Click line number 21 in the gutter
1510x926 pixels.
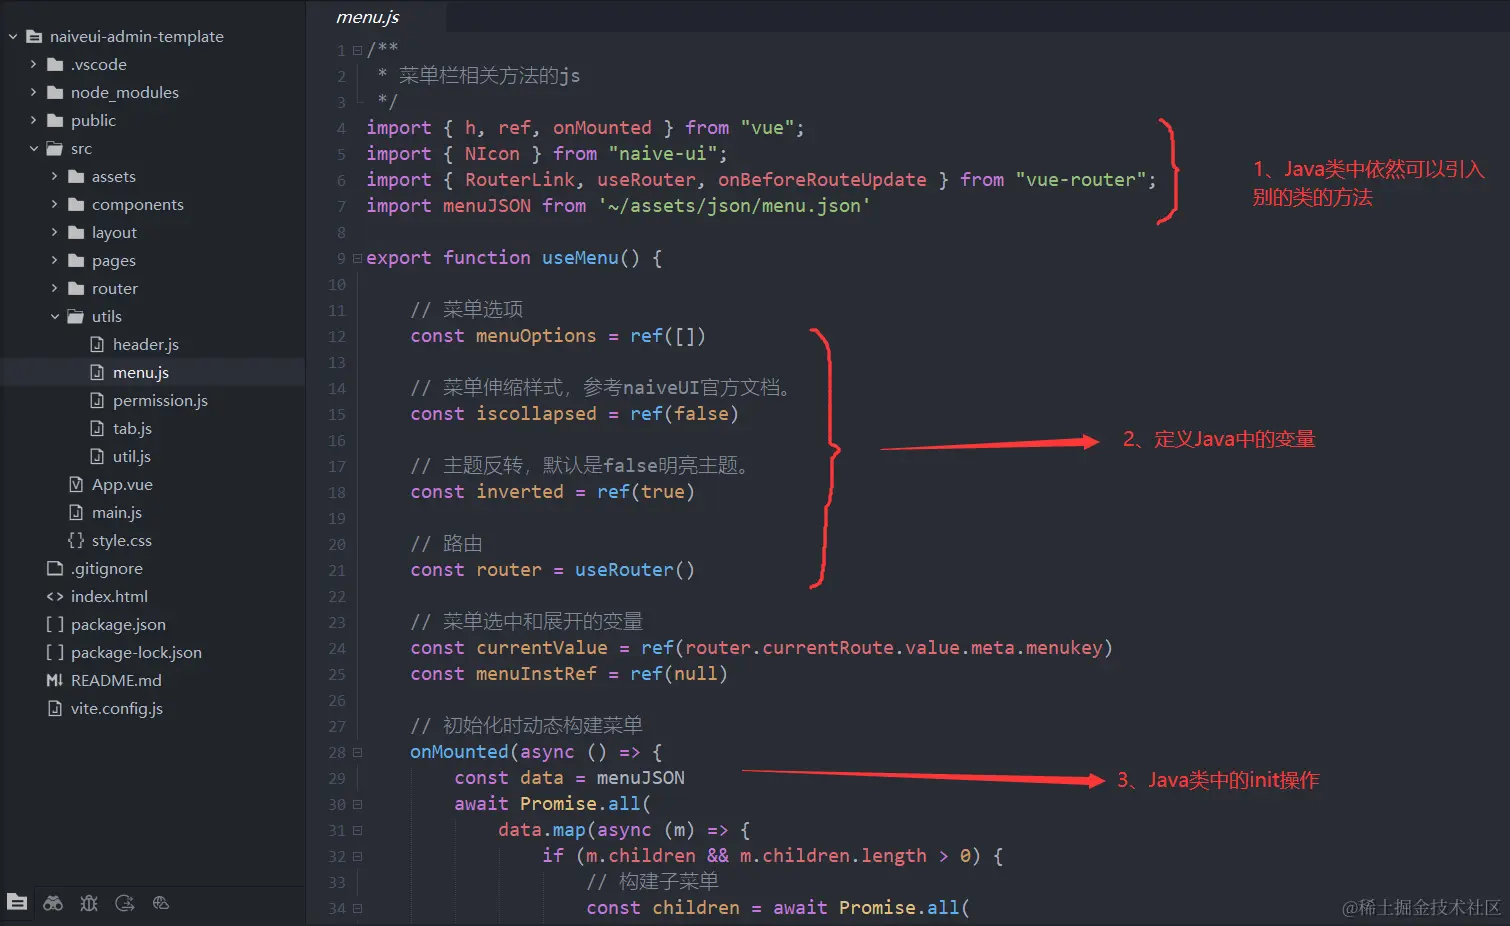tap(337, 570)
